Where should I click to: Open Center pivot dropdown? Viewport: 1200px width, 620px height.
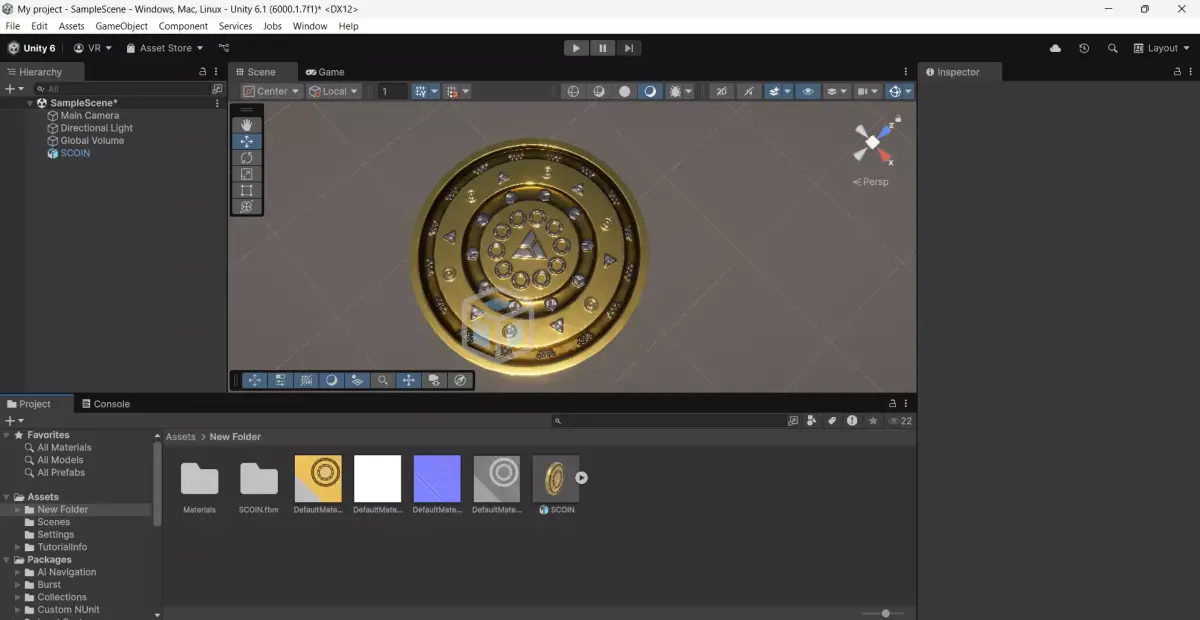(x=270, y=91)
